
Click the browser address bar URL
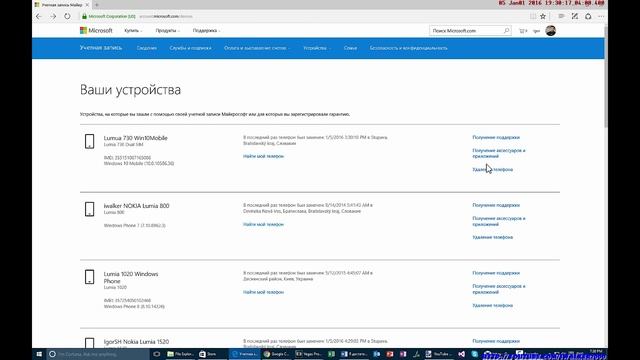pyautogui.click(x=166, y=16)
